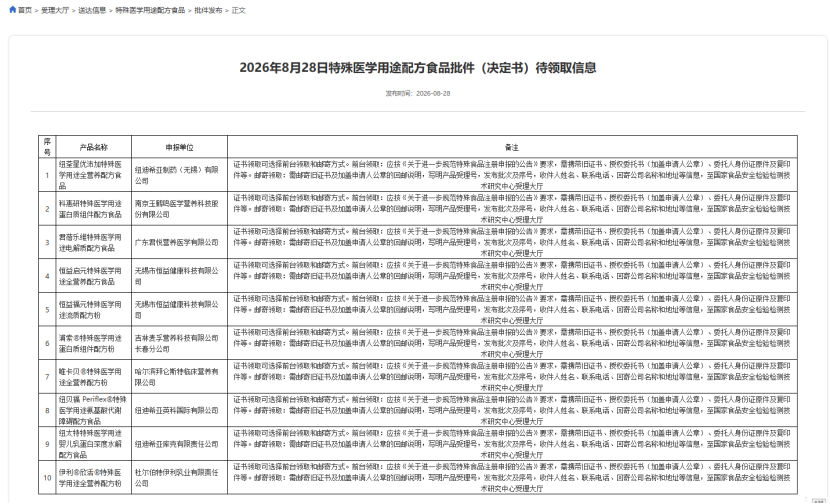Click 无锡市恒益健康科技有限公司 in row 5
Screen dimensions: 830x504
pyautogui.click(x=179, y=310)
